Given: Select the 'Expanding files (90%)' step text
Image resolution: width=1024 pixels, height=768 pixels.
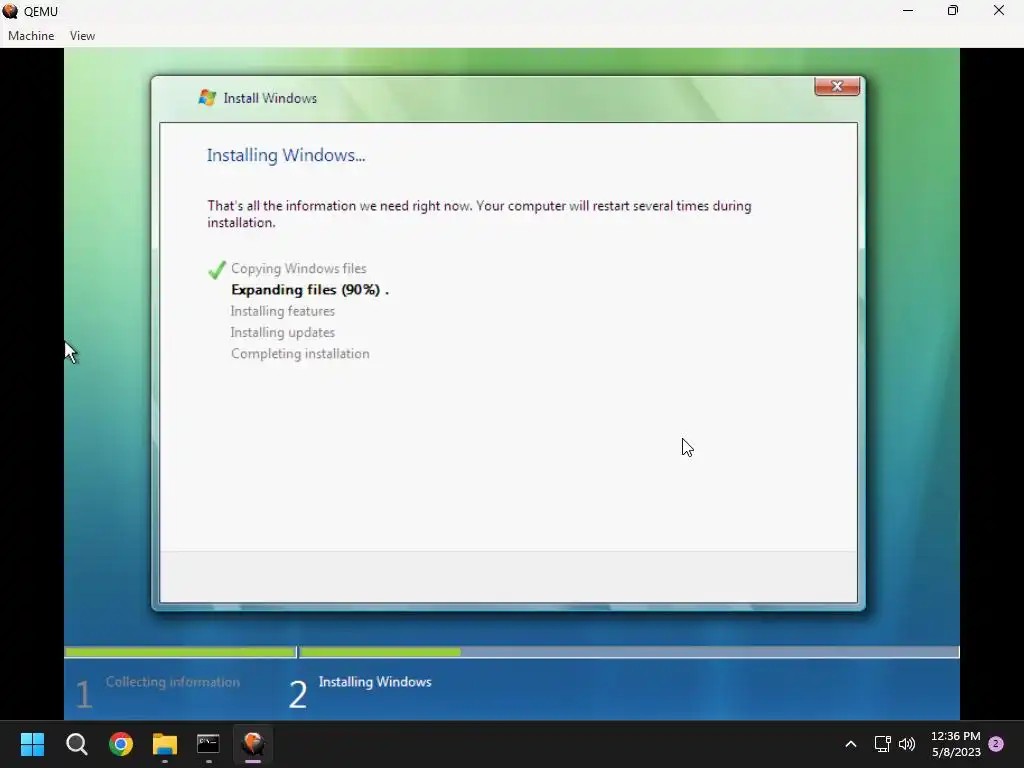Looking at the screenshot, I should 310,290.
